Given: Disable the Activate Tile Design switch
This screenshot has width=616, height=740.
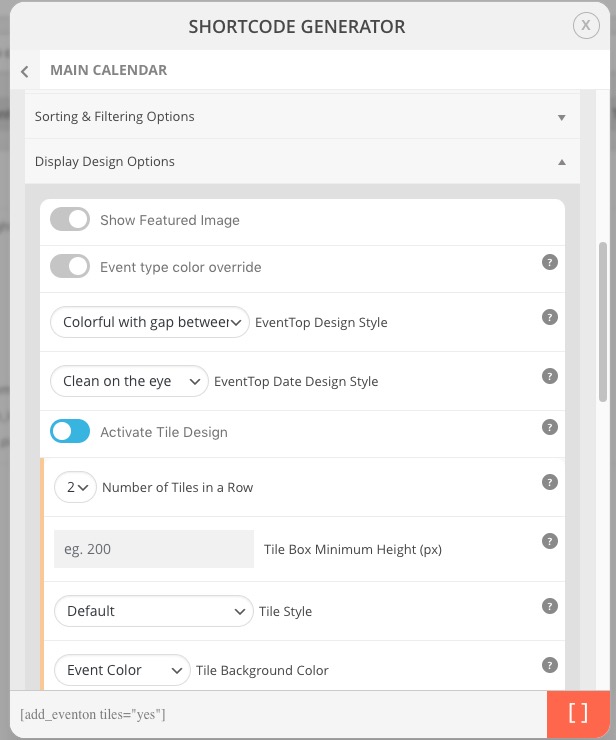Looking at the screenshot, I should (70, 432).
